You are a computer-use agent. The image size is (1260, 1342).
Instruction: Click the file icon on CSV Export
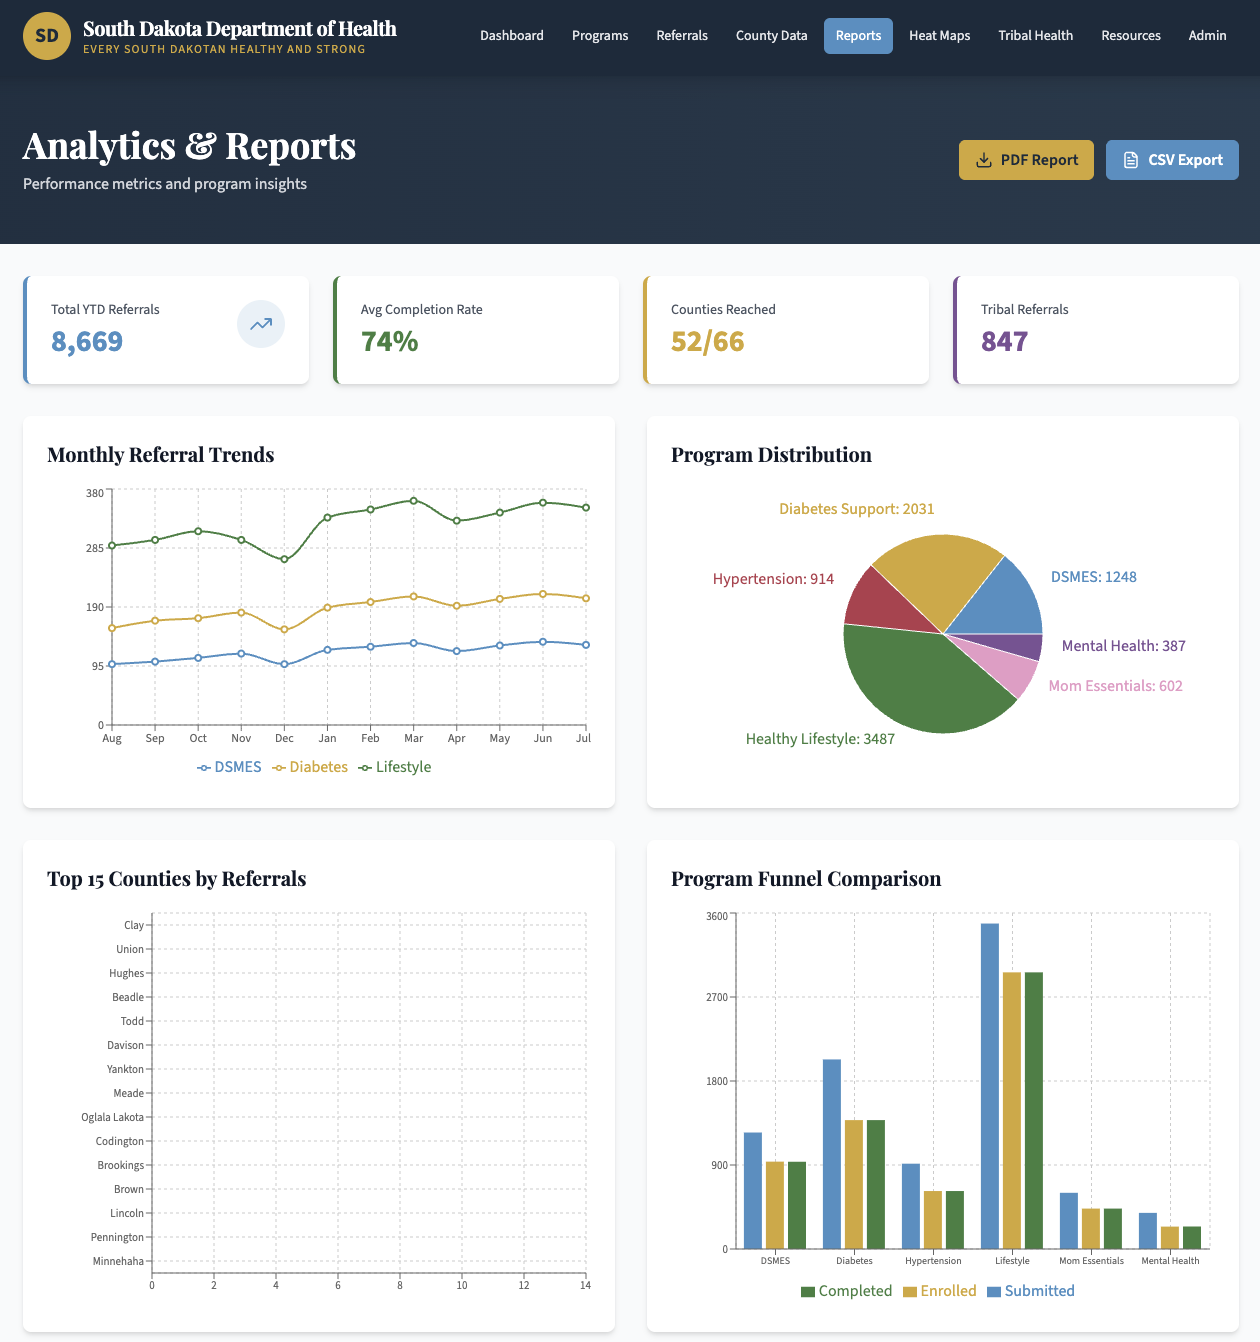(x=1131, y=160)
